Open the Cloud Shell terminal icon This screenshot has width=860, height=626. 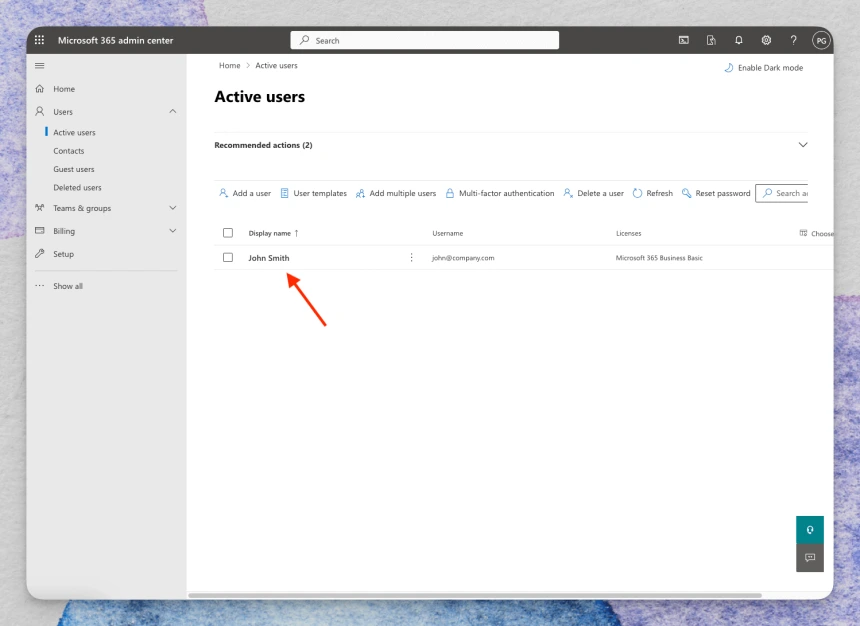click(682, 40)
